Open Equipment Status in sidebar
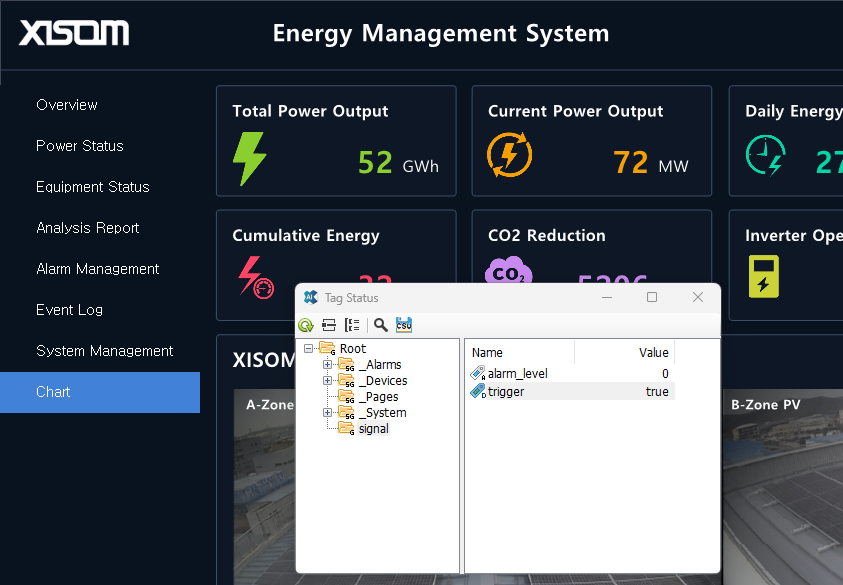 point(92,187)
